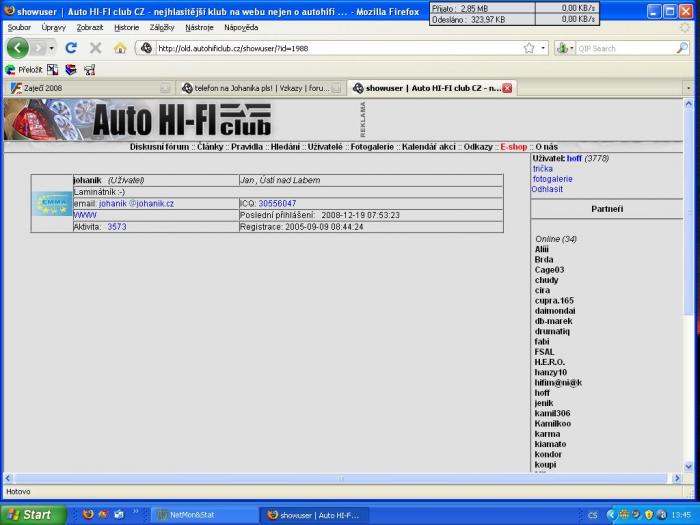Click the Odhlásit logout link
Screen dimensions: 700x525
(x=547, y=189)
